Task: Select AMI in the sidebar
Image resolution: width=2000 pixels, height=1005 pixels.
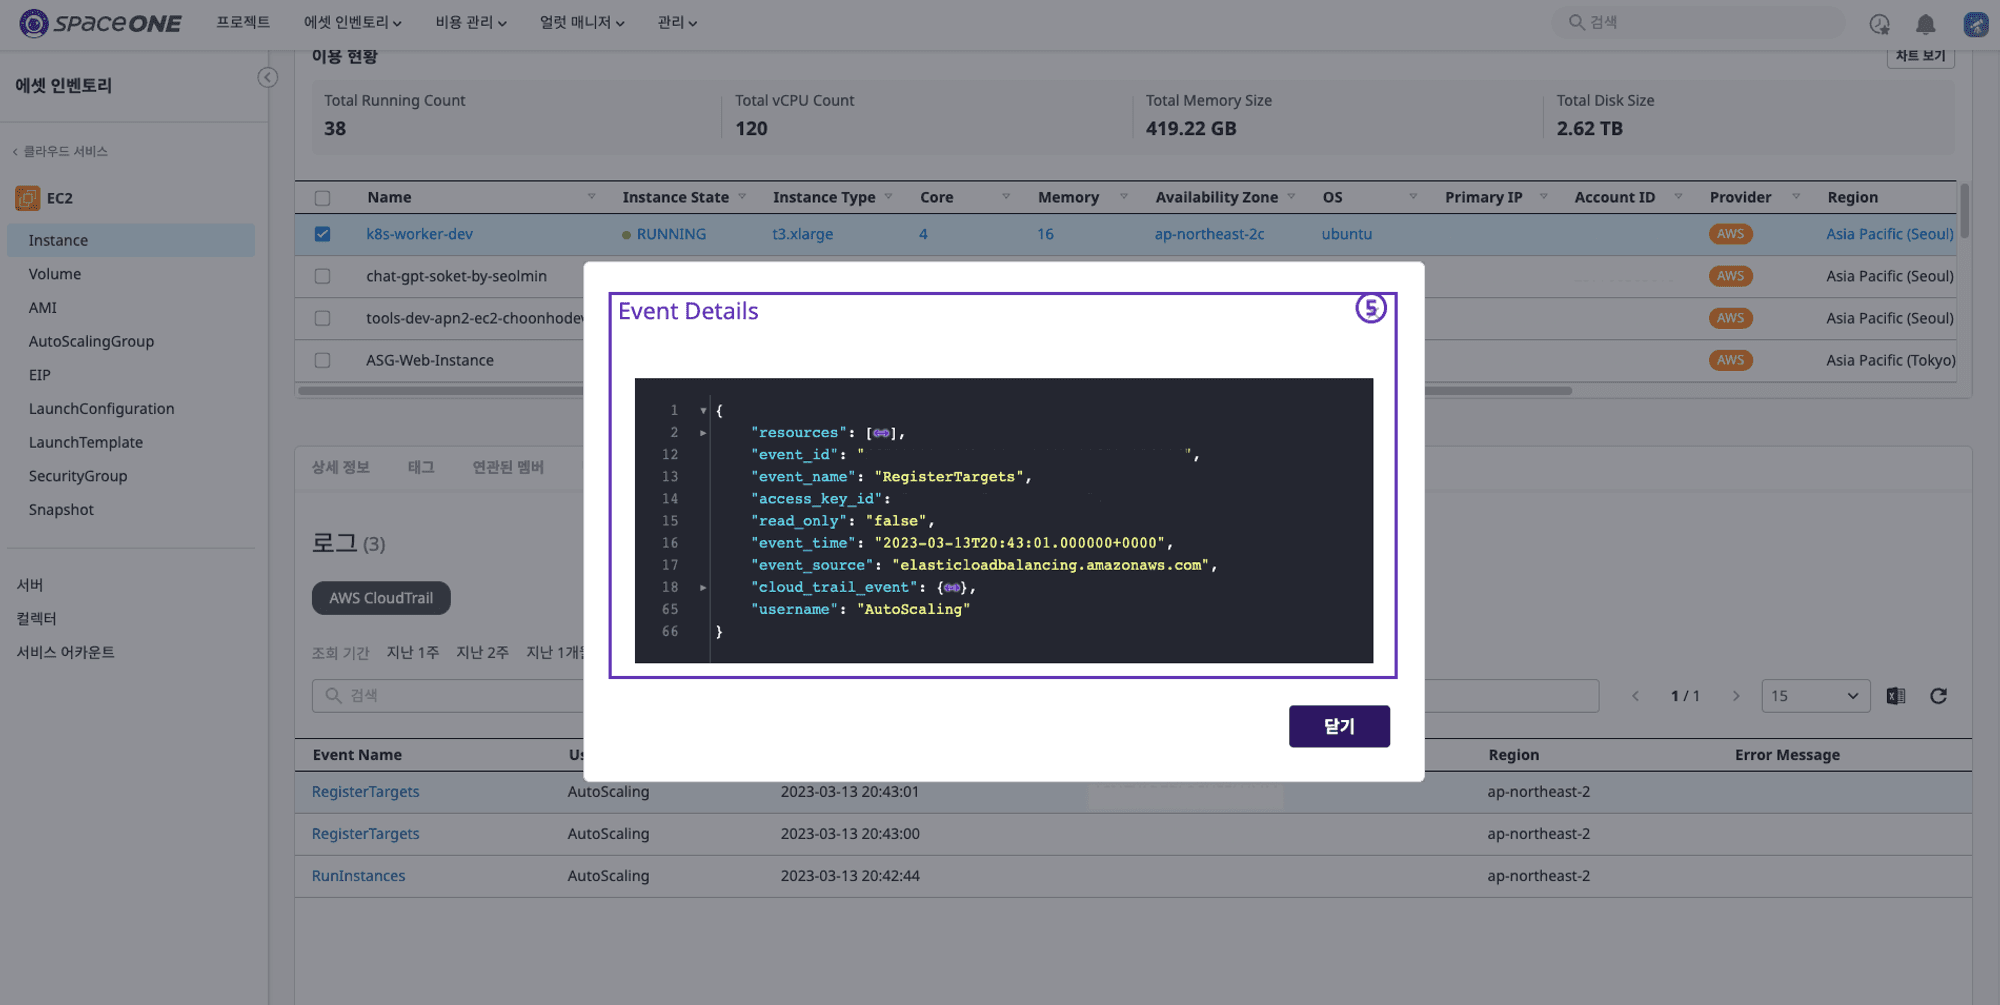Action: point(43,308)
